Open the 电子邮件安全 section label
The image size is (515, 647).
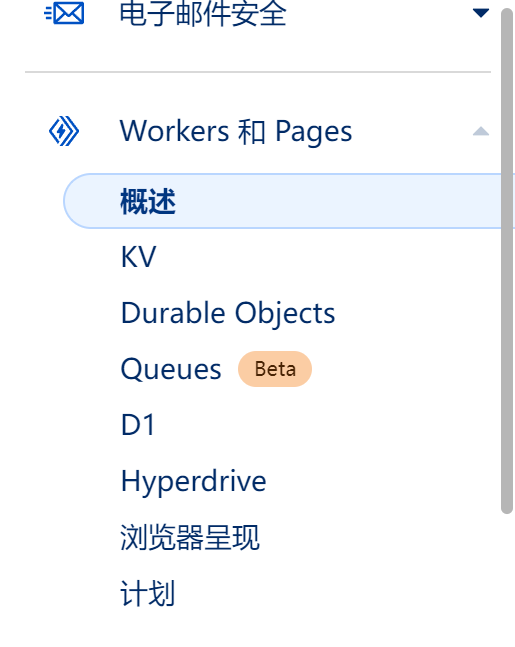pos(203,13)
